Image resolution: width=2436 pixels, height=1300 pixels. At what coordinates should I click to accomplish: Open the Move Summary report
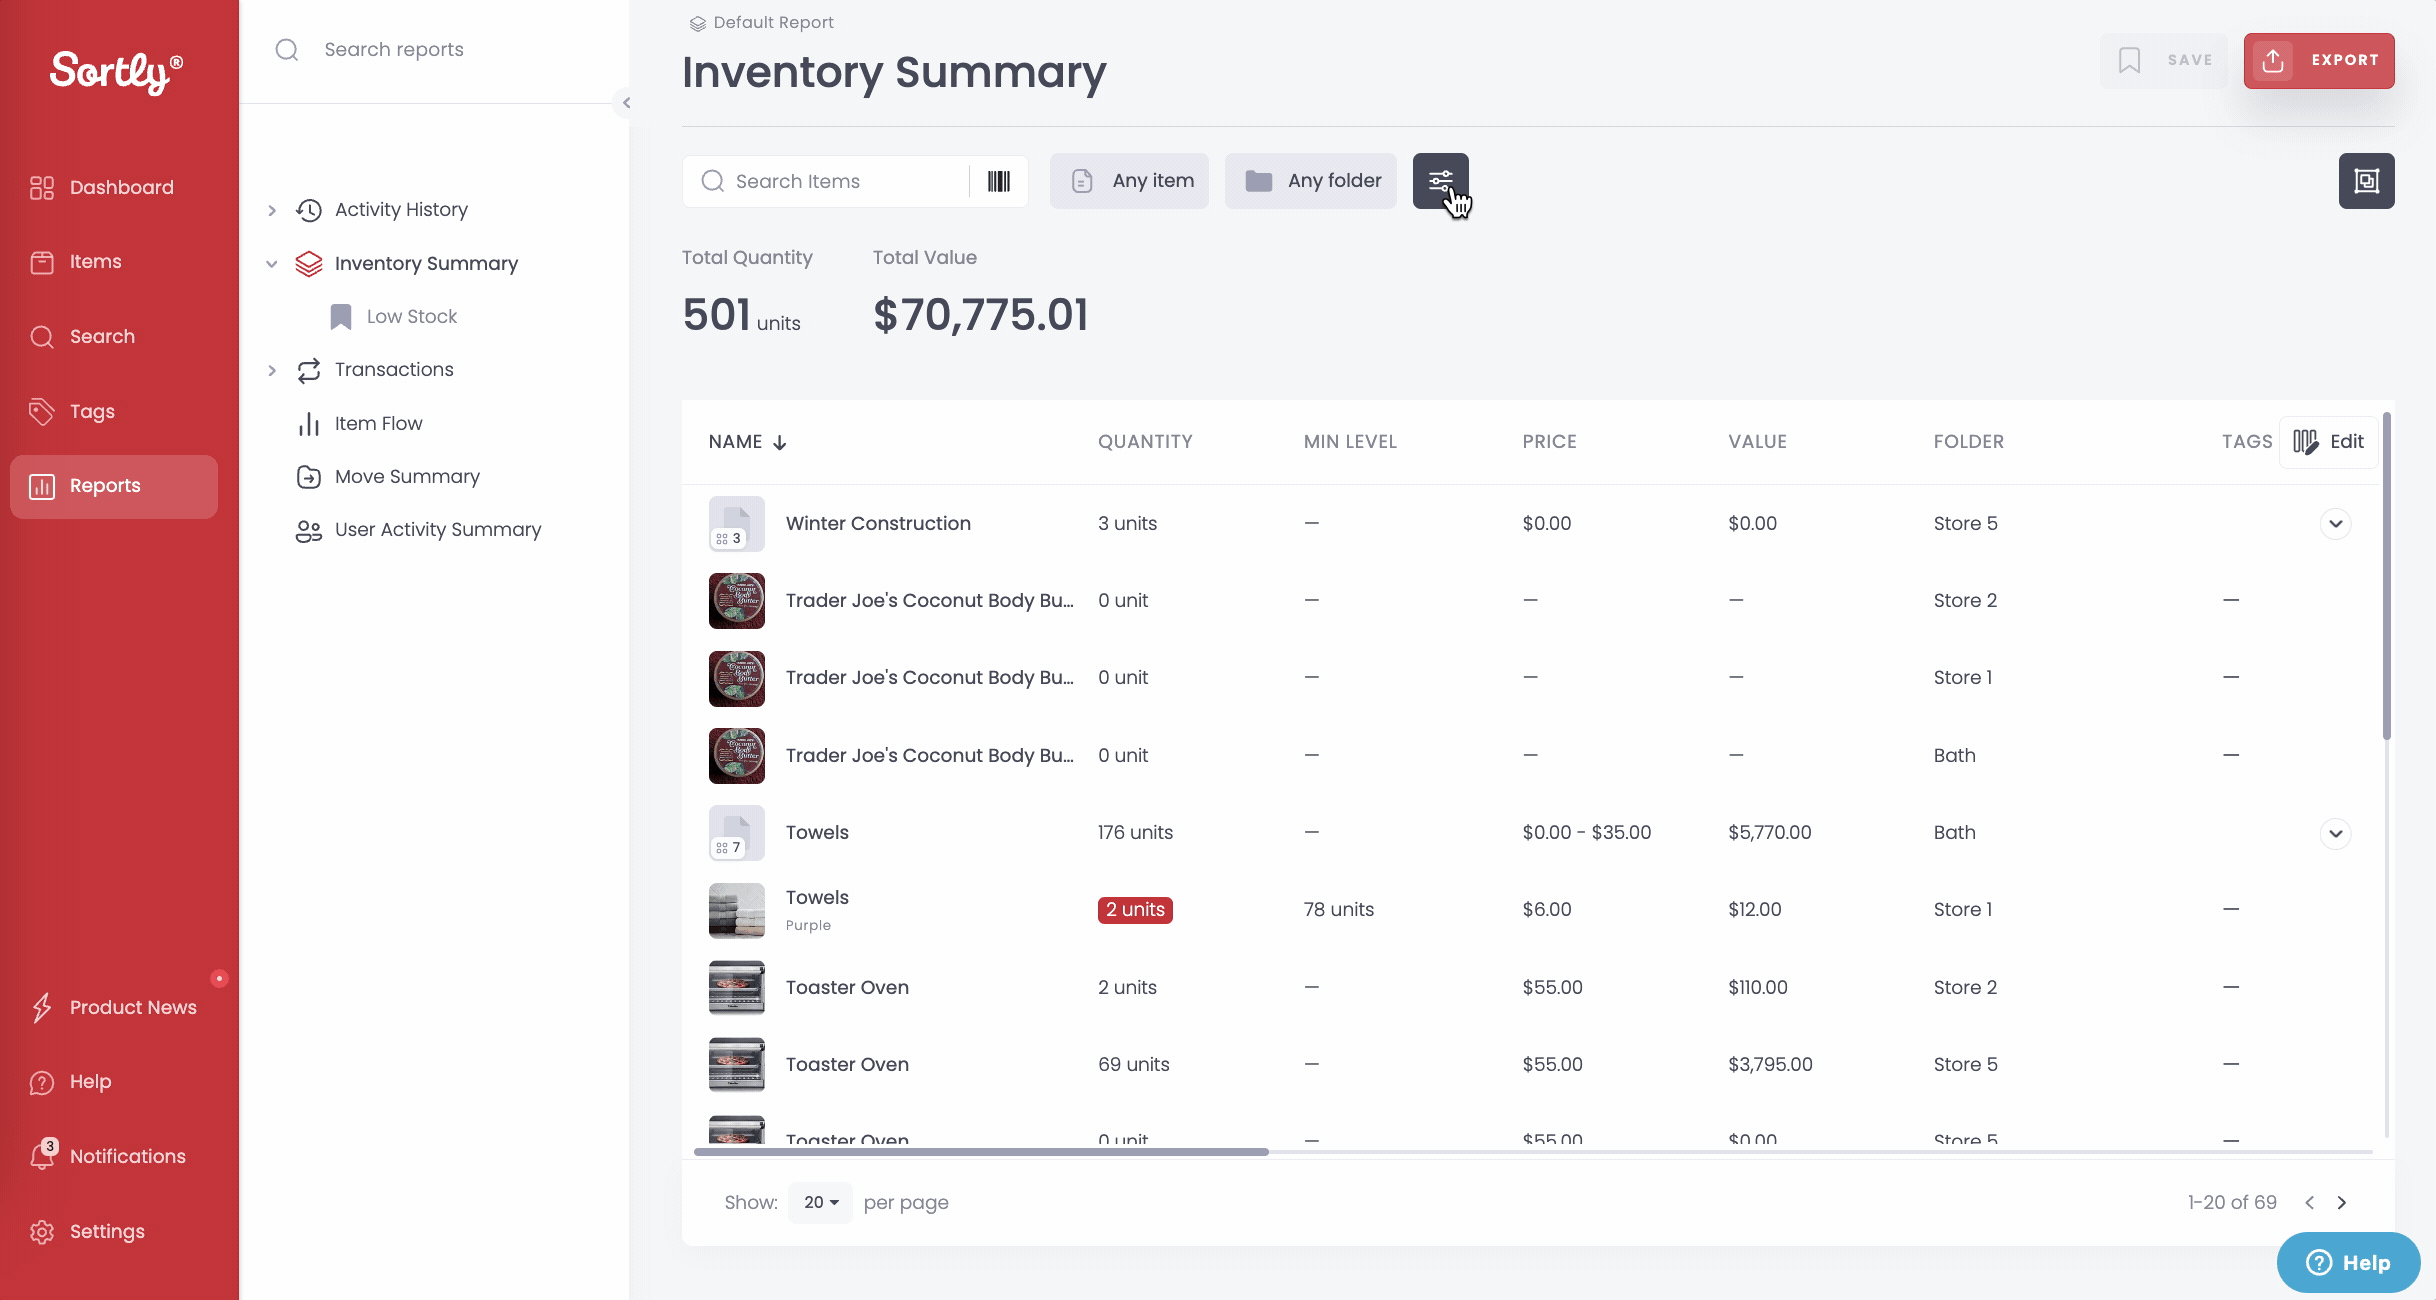(407, 476)
